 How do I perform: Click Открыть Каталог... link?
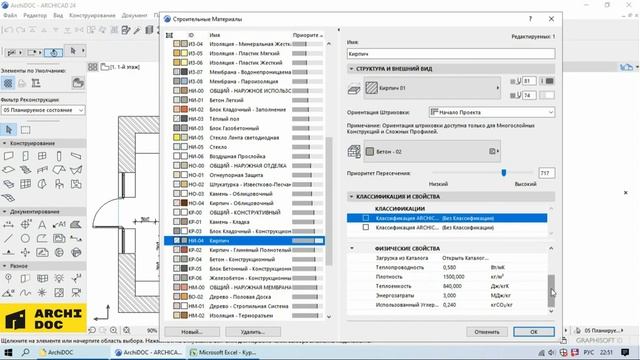click(x=465, y=258)
